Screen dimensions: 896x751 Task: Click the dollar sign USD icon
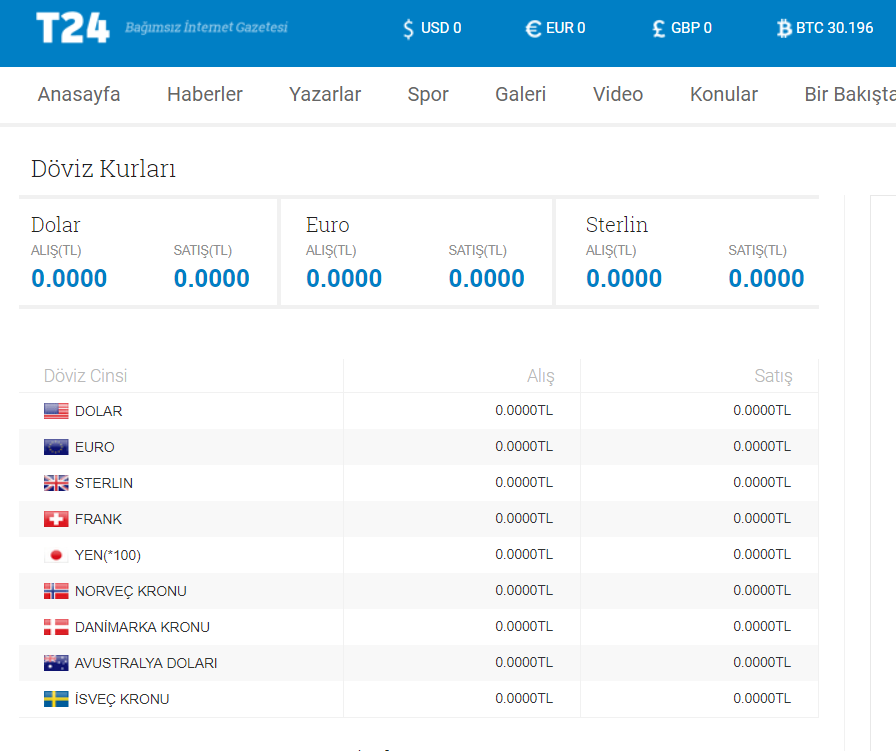tap(408, 28)
